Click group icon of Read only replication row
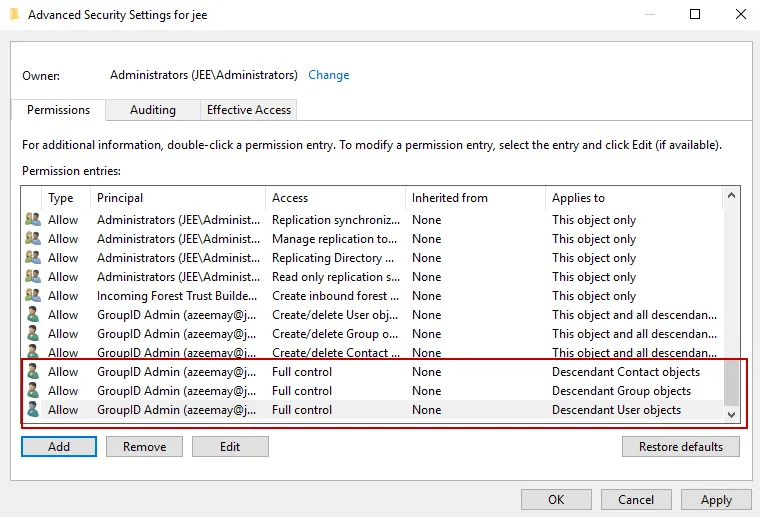The image size is (760, 517). (x=32, y=276)
